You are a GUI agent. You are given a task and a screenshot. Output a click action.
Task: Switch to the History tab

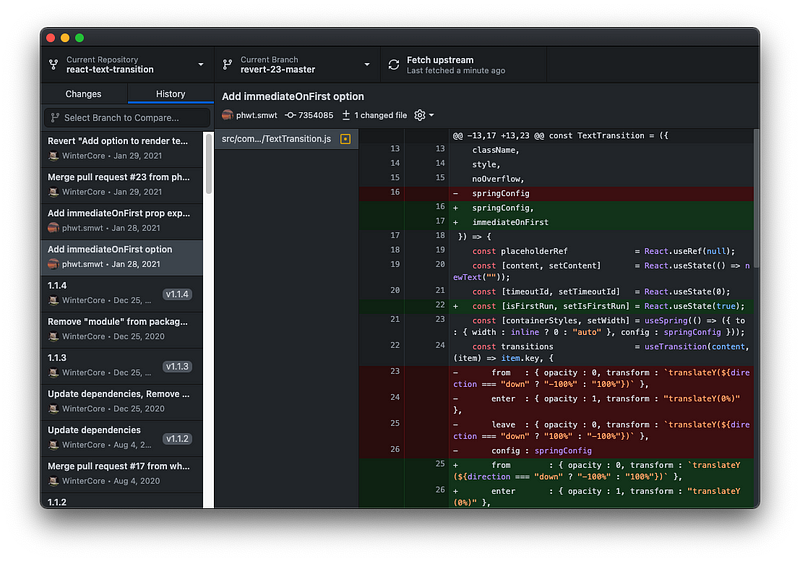[x=170, y=94]
